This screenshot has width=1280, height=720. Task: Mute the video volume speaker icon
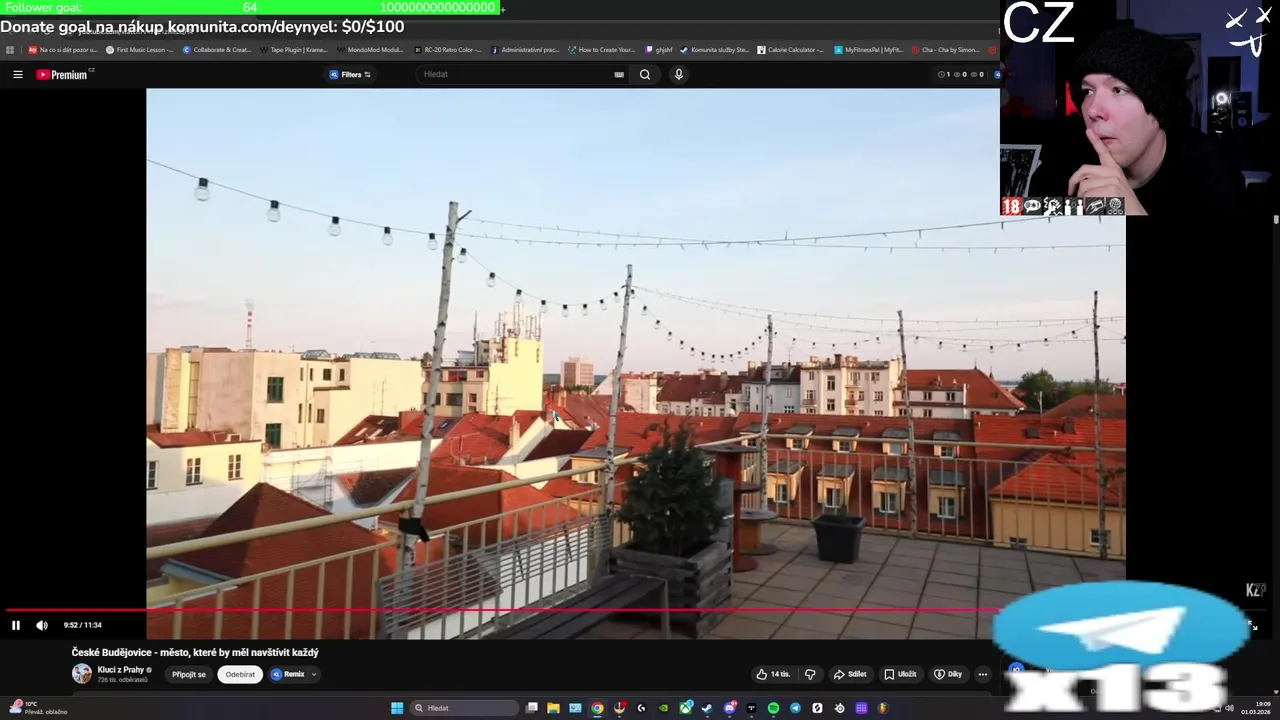42,625
